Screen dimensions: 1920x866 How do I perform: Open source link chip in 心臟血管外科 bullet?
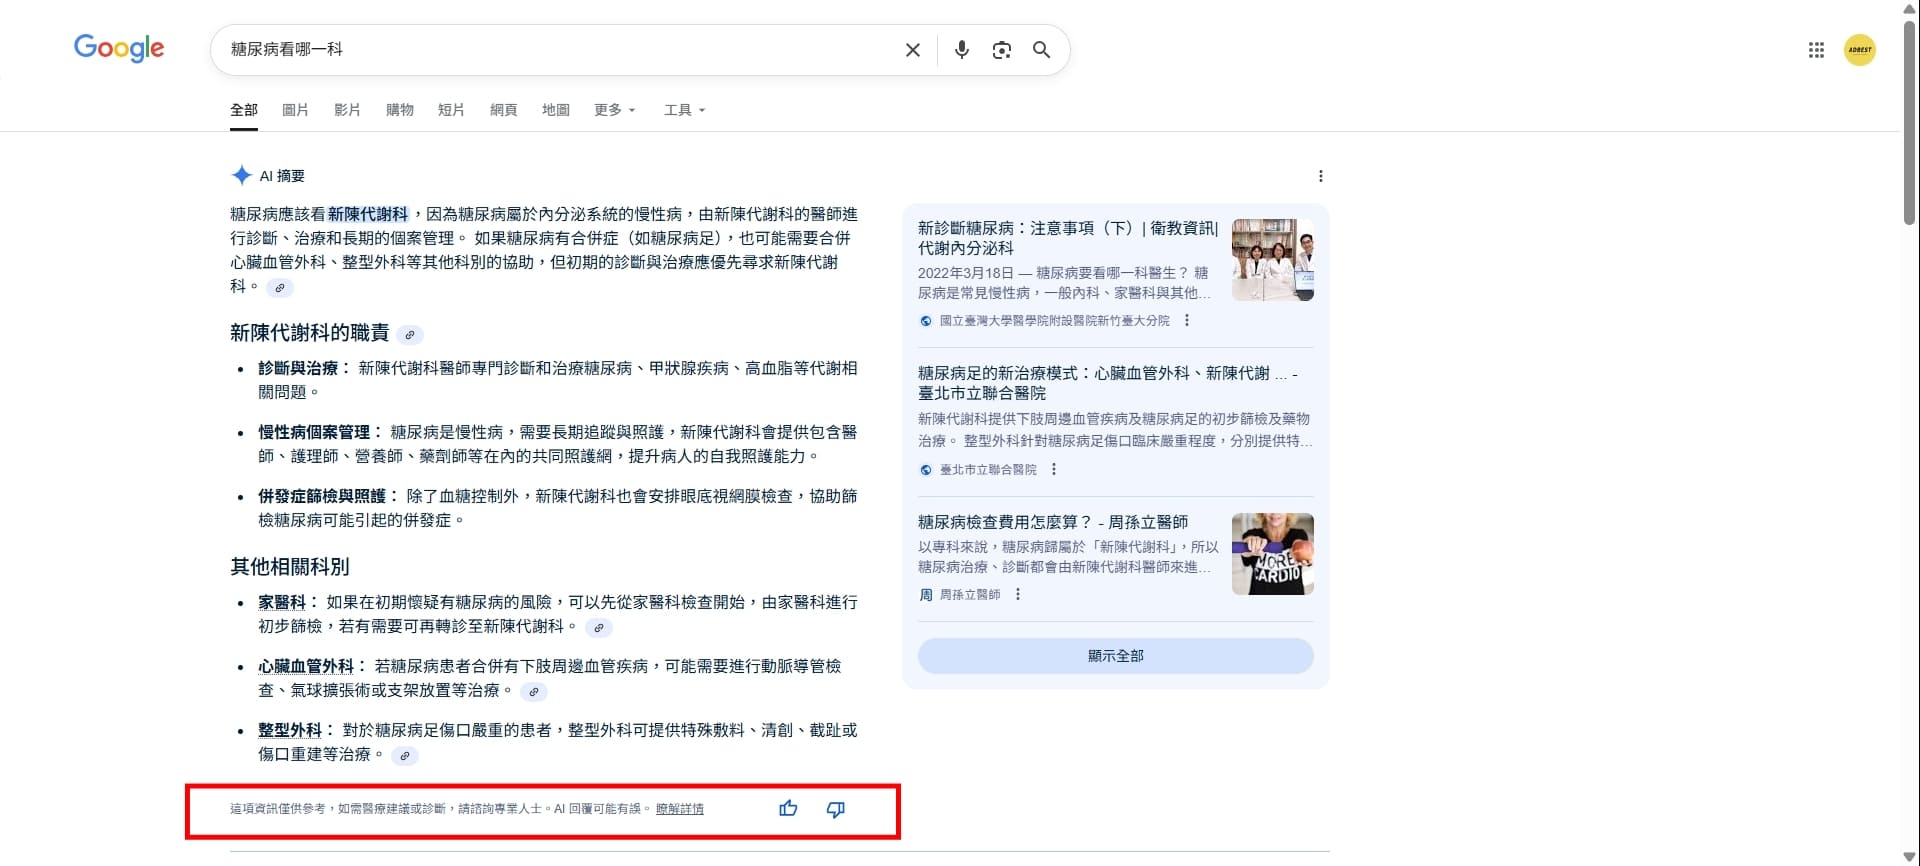coord(534,692)
